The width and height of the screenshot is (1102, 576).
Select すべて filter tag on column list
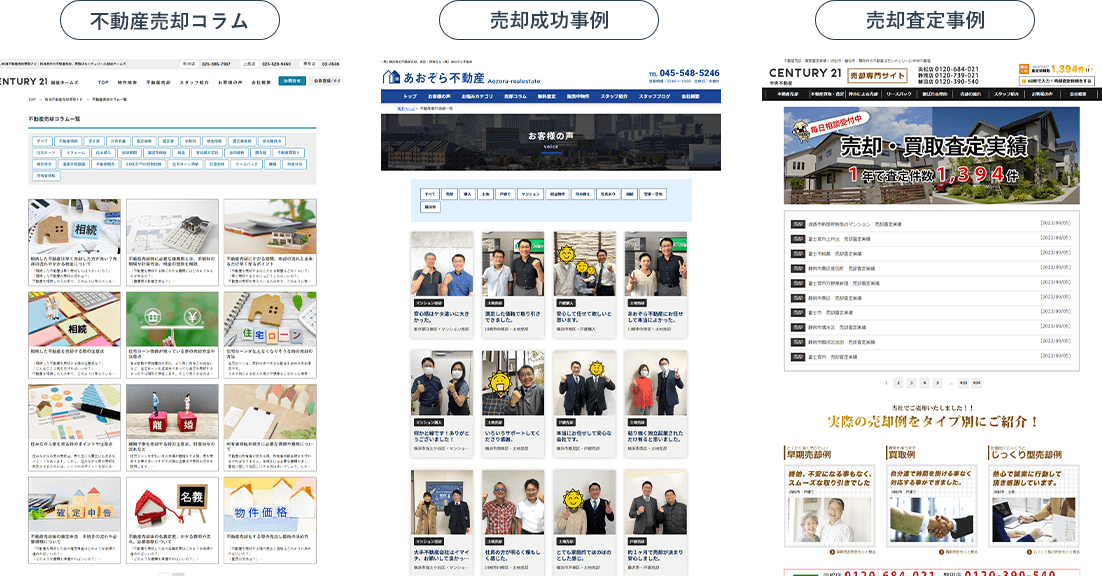[x=42, y=141]
